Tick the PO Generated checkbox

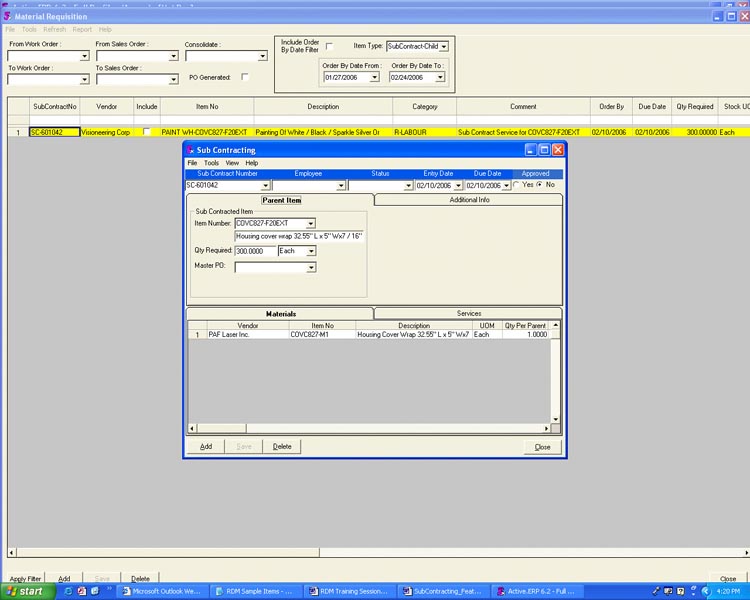245,77
